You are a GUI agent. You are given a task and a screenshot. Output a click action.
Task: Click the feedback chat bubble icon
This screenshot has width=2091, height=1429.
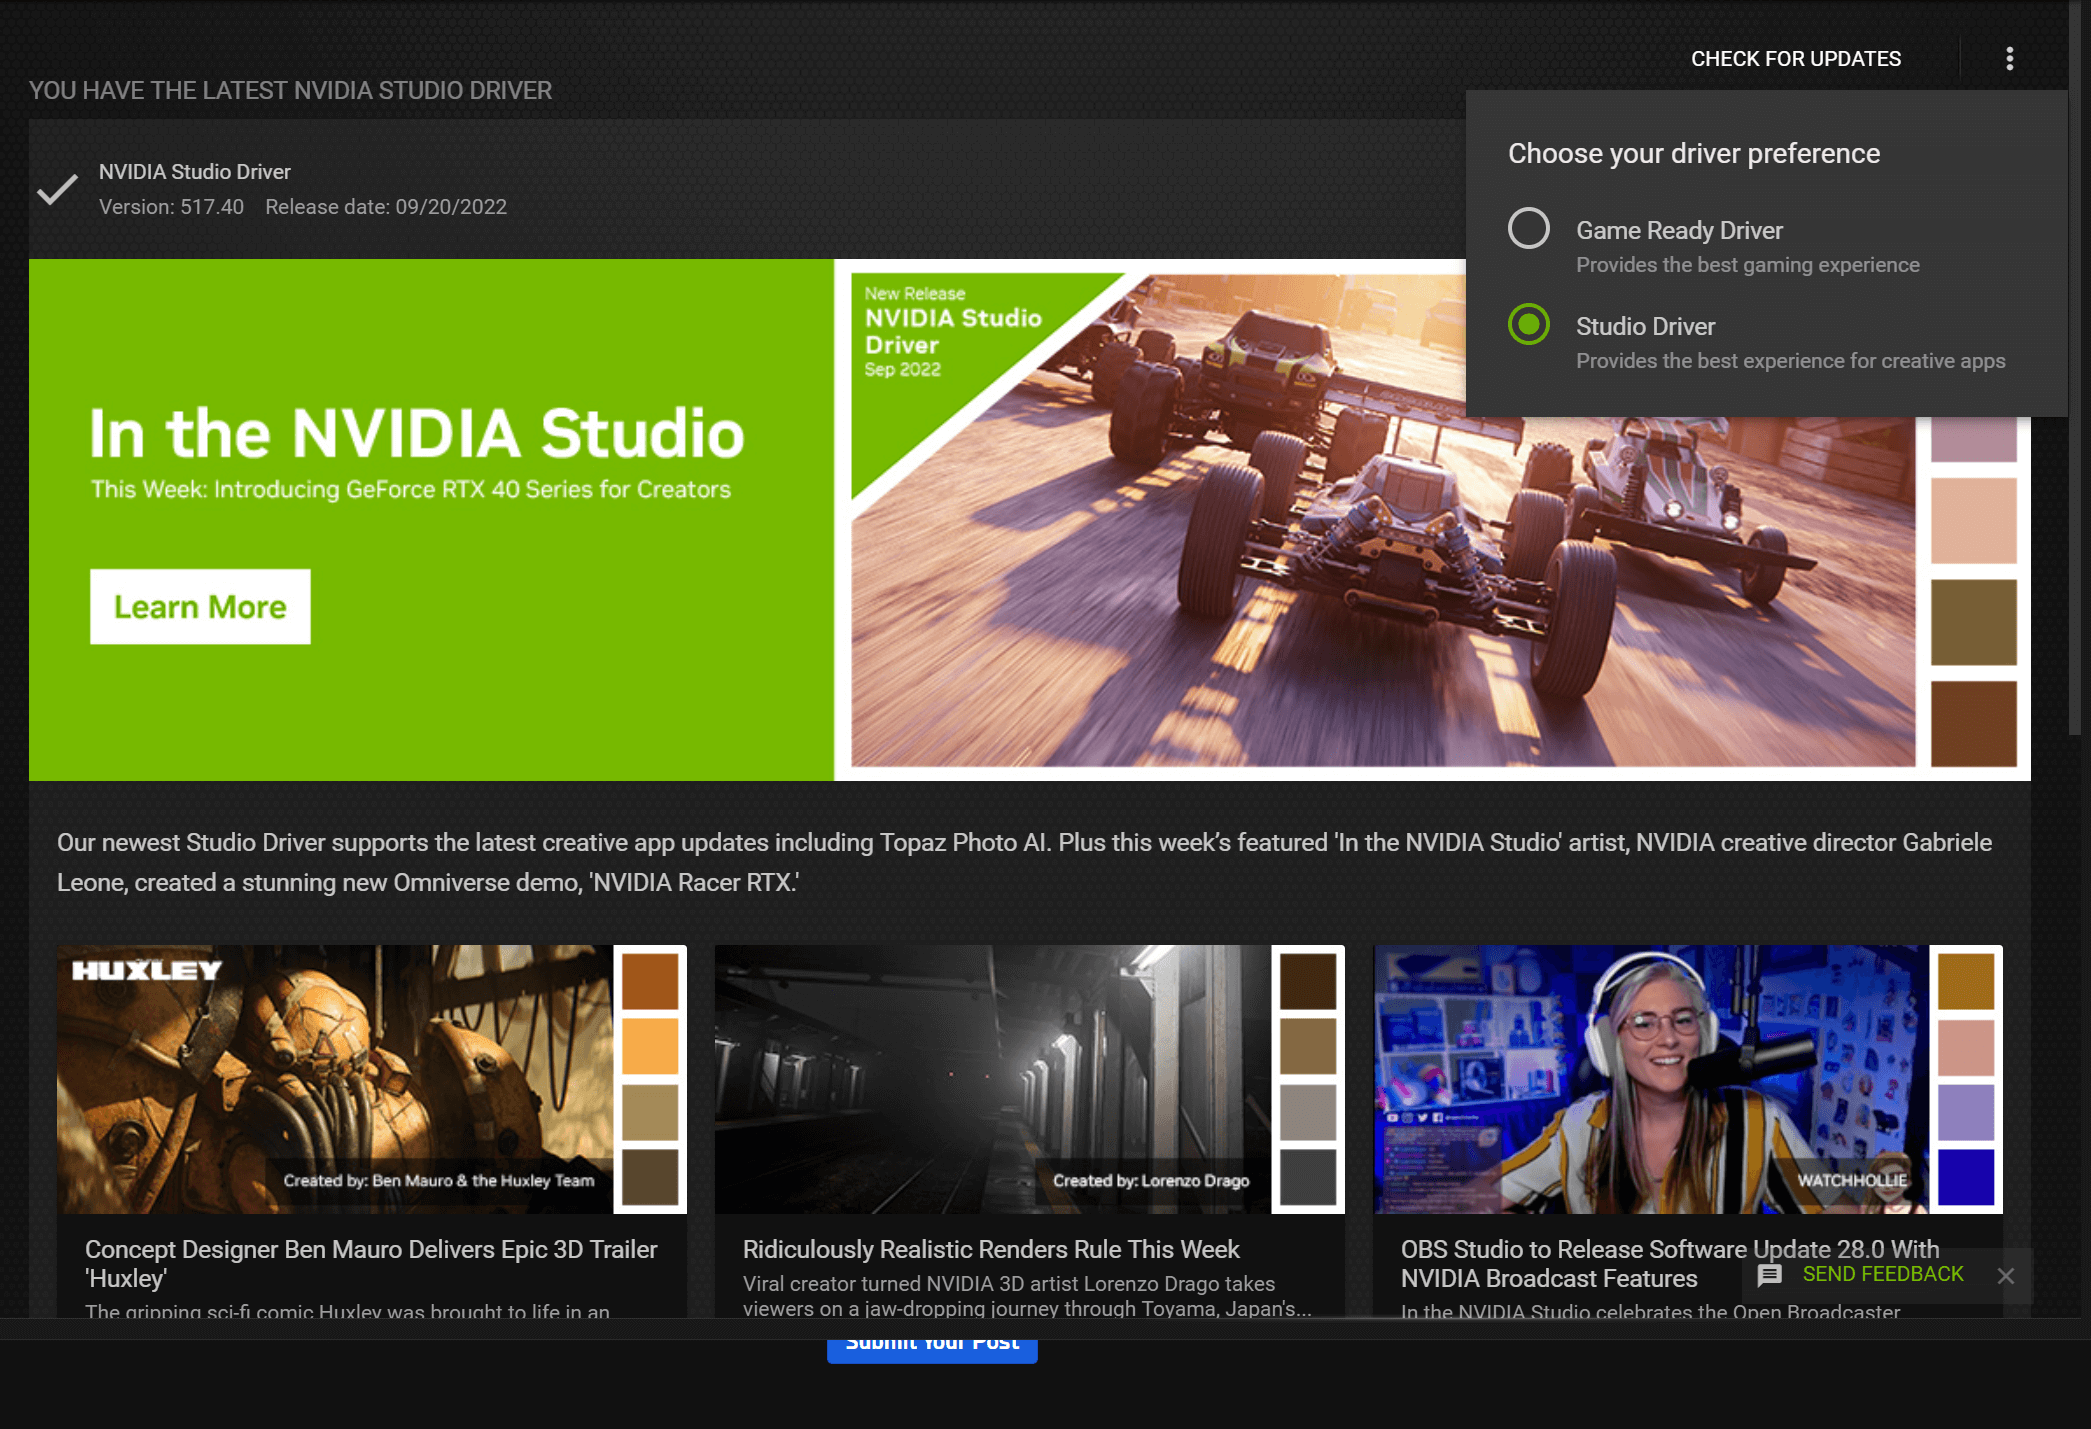coord(1769,1275)
